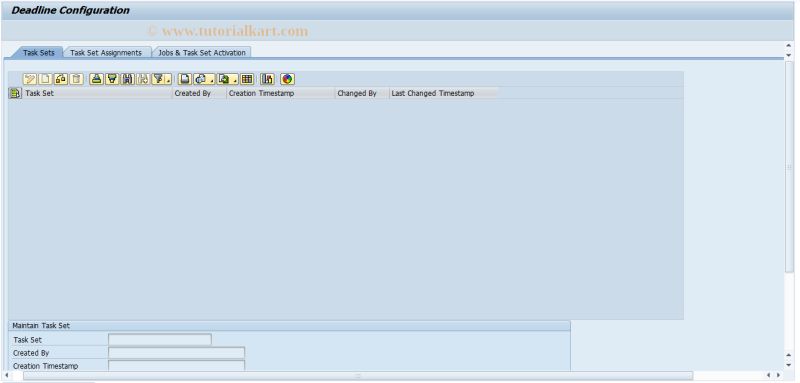Click the Sort ascending icon
Viewport: 800px width, 383px height.
click(96, 79)
